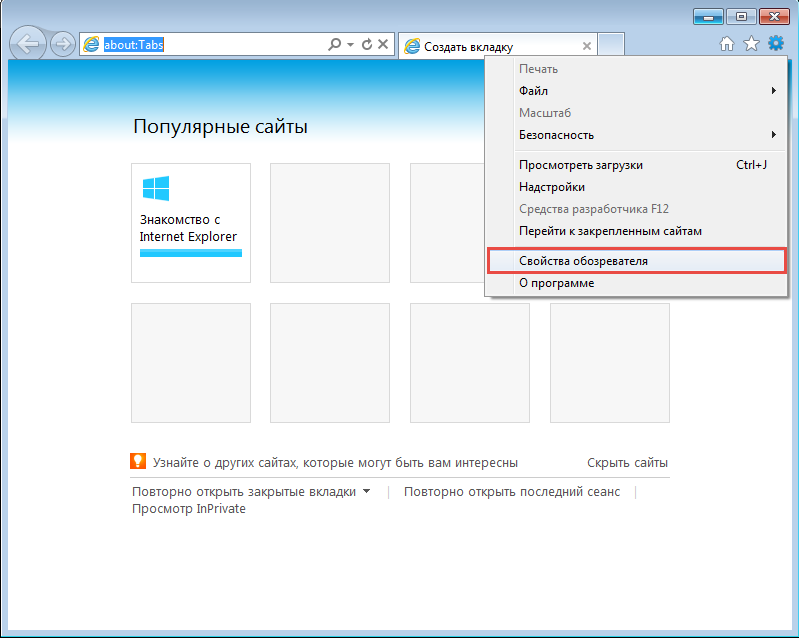
Task: Click the Internet Explorer icon in address bar
Action: click(91, 44)
